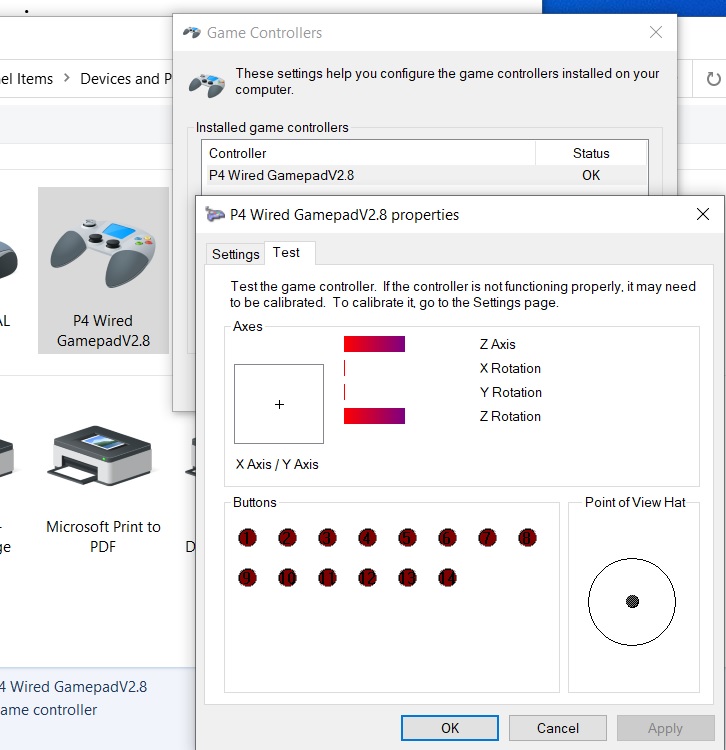This screenshot has width=726, height=750.
Task: Open Devices and Printers breadcrumb in address bar
Action: click(x=126, y=78)
